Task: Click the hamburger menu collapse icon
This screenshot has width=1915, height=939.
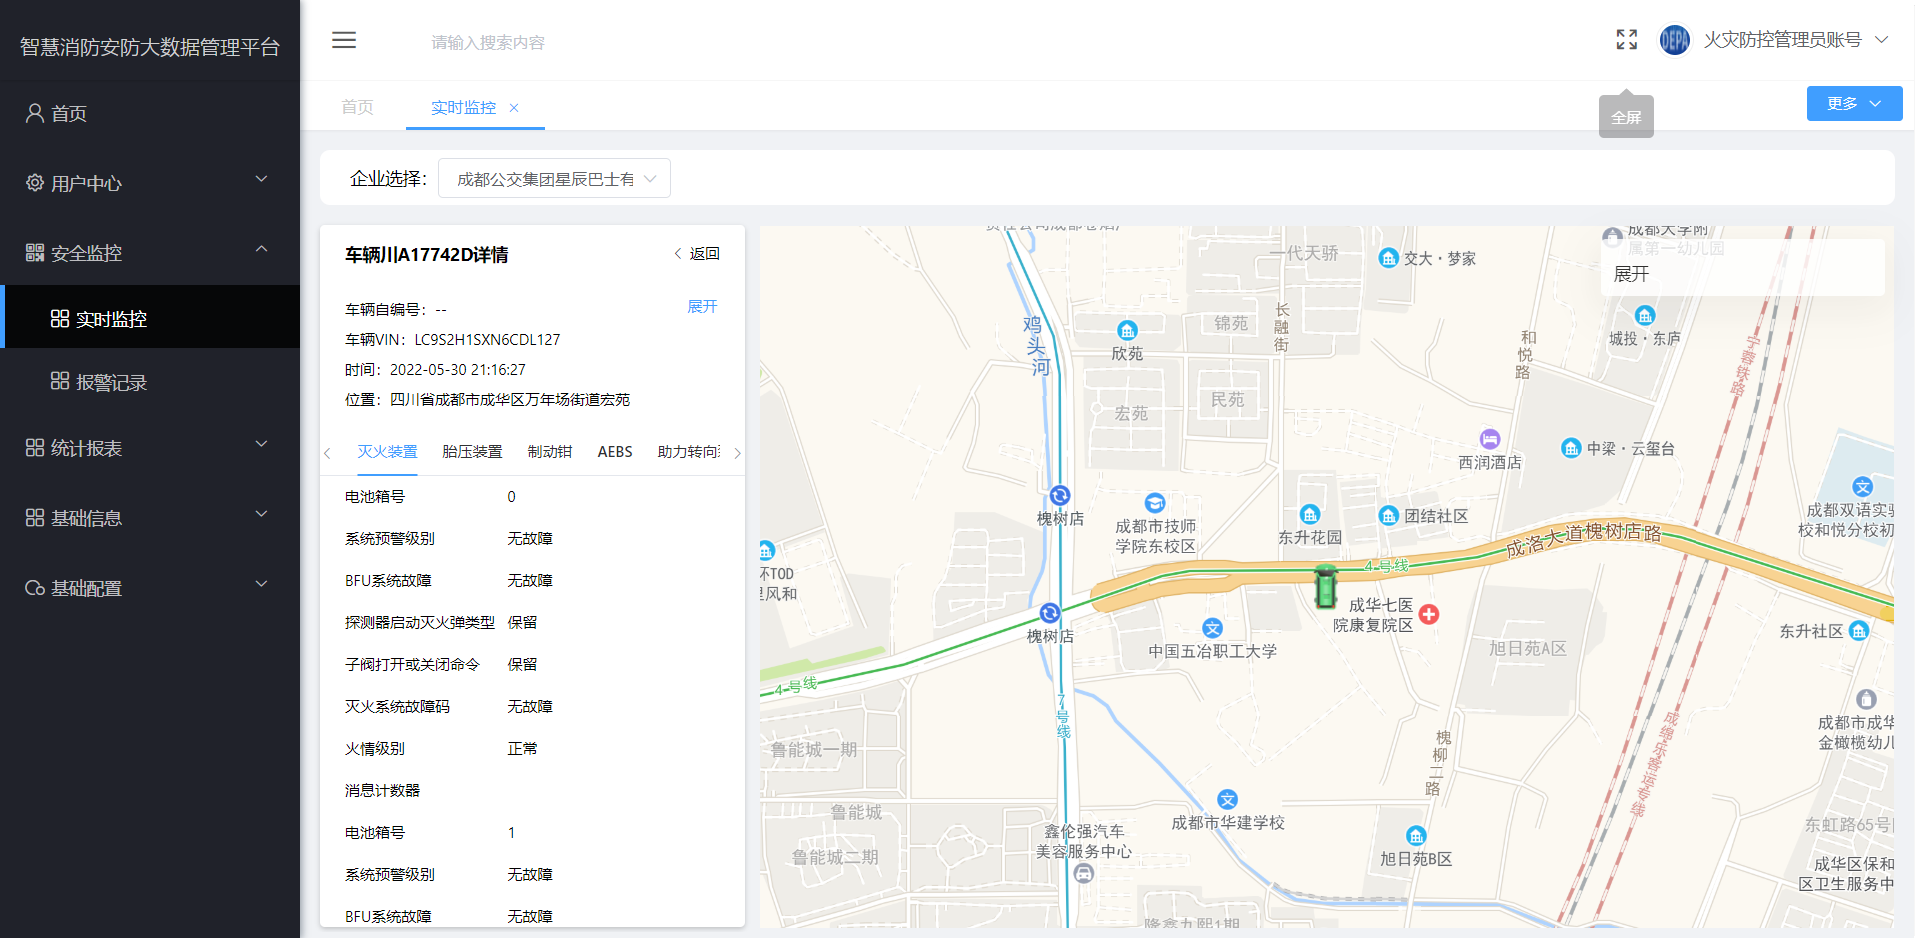Action: [344, 40]
